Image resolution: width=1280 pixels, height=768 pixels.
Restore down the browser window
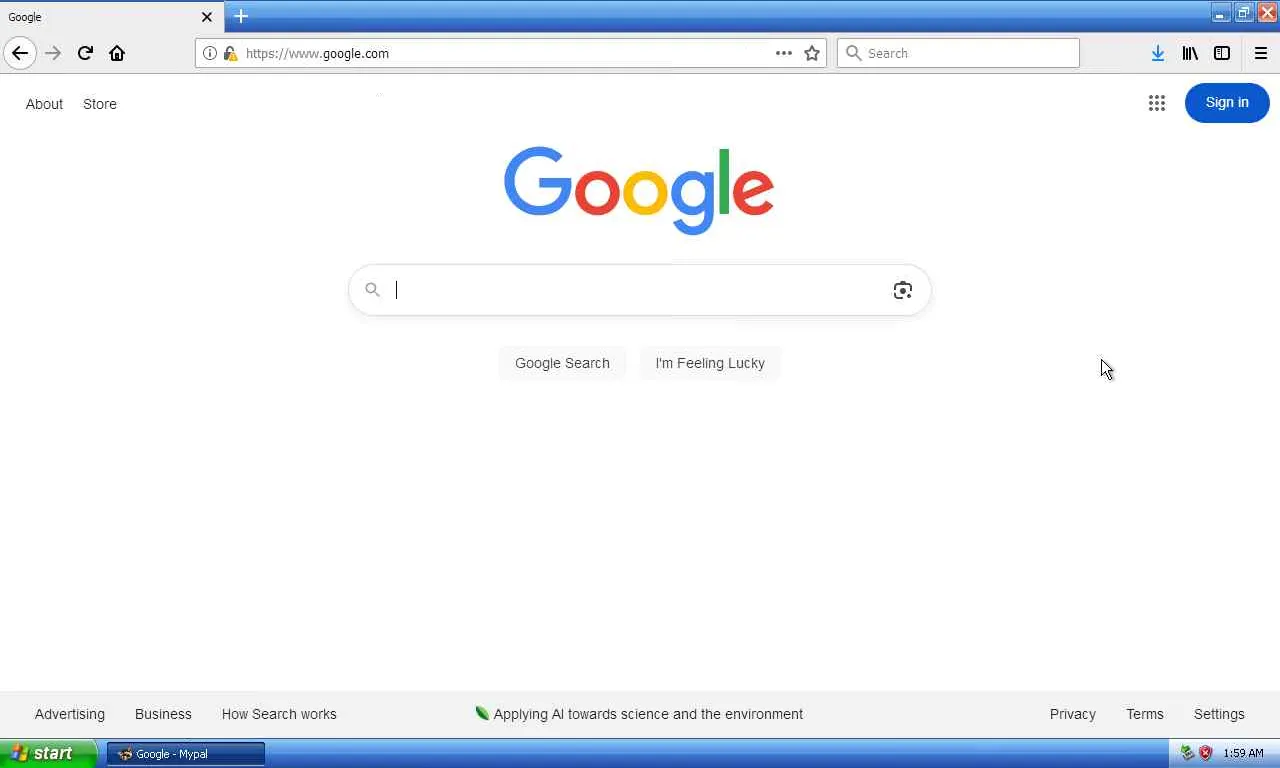[x=1244, y=13]
